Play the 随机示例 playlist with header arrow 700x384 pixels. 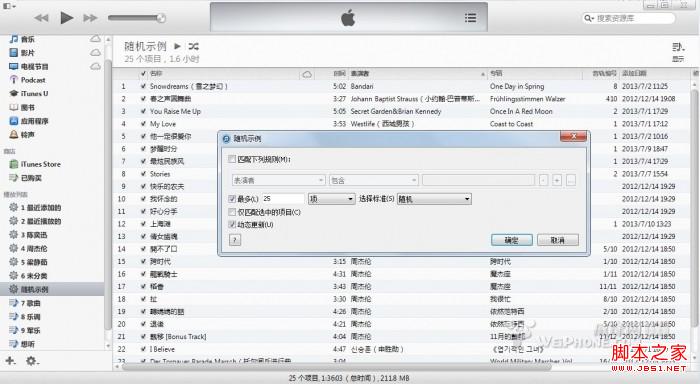tap(177, 46)
